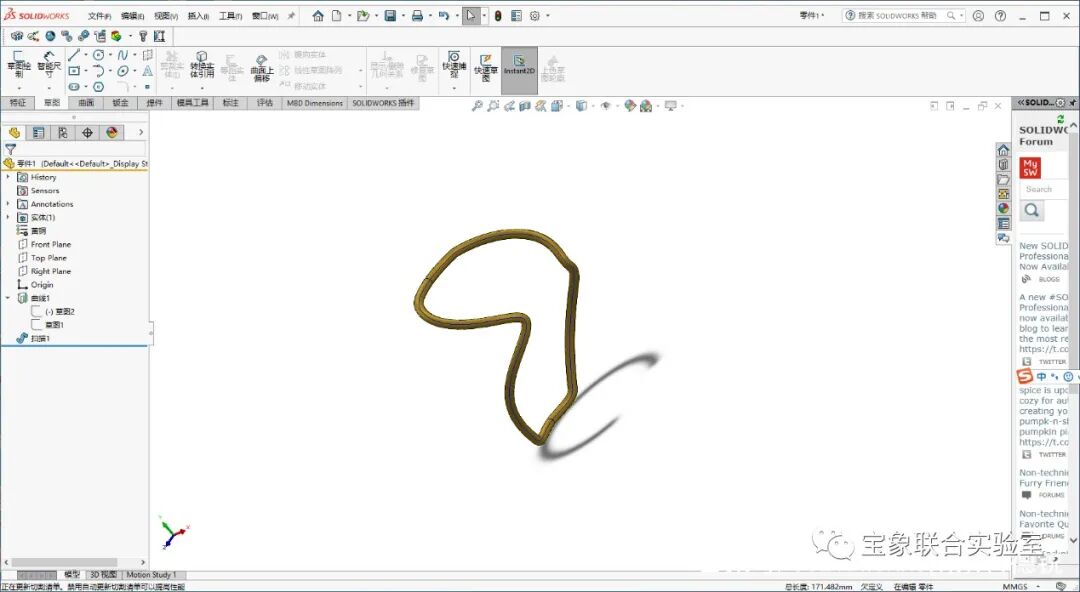Viewport: 1080px width, 592px height.
Task: Open the 文件 (File) menu
Action: click(x=99, y=16)
